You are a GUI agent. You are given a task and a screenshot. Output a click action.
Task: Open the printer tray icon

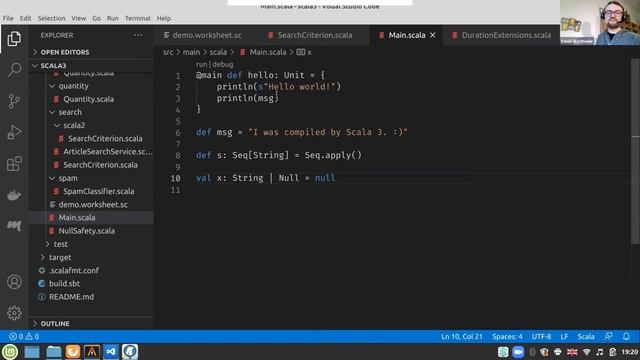click(x=558, y=352)
